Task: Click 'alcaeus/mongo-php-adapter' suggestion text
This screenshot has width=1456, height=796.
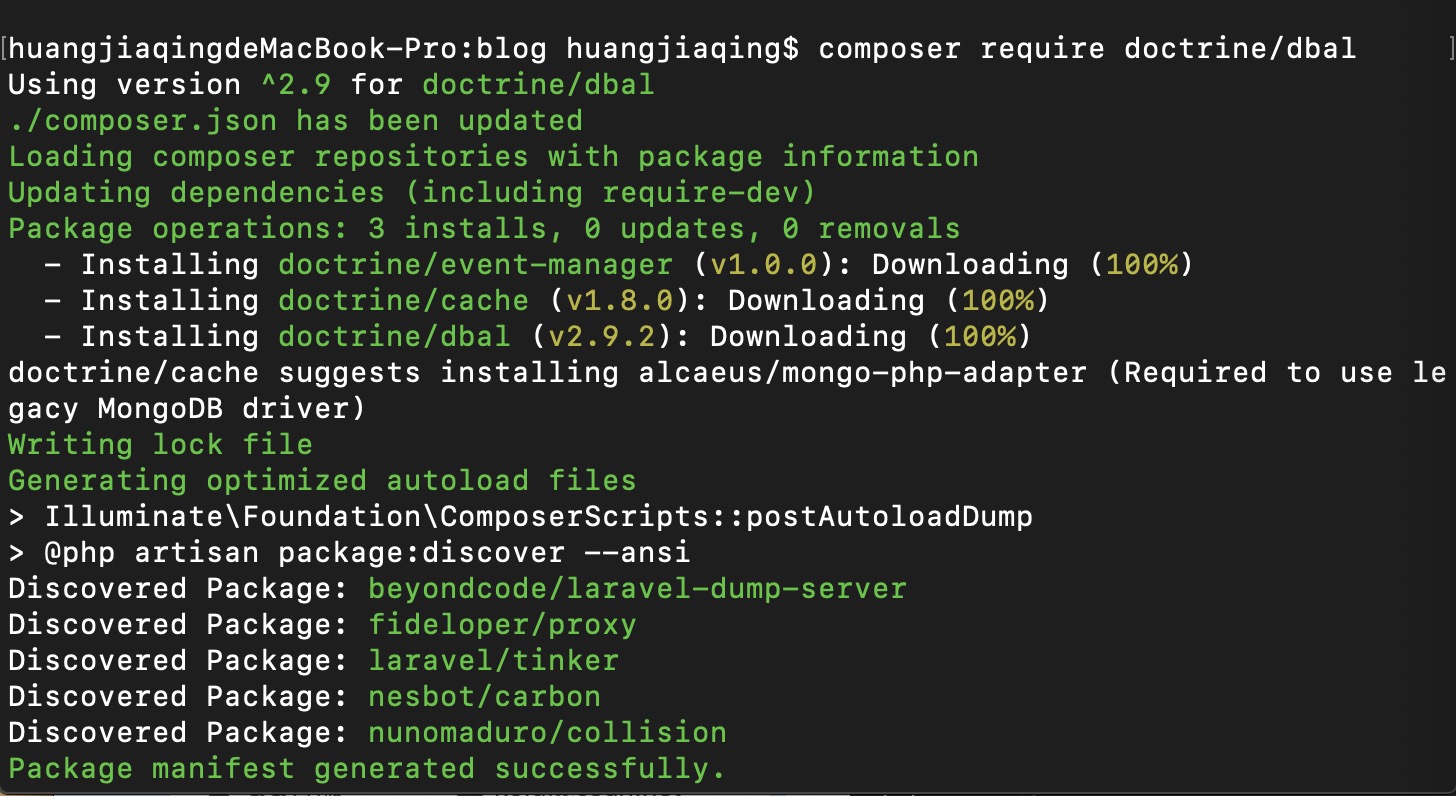Action: (x=862, y=372)
